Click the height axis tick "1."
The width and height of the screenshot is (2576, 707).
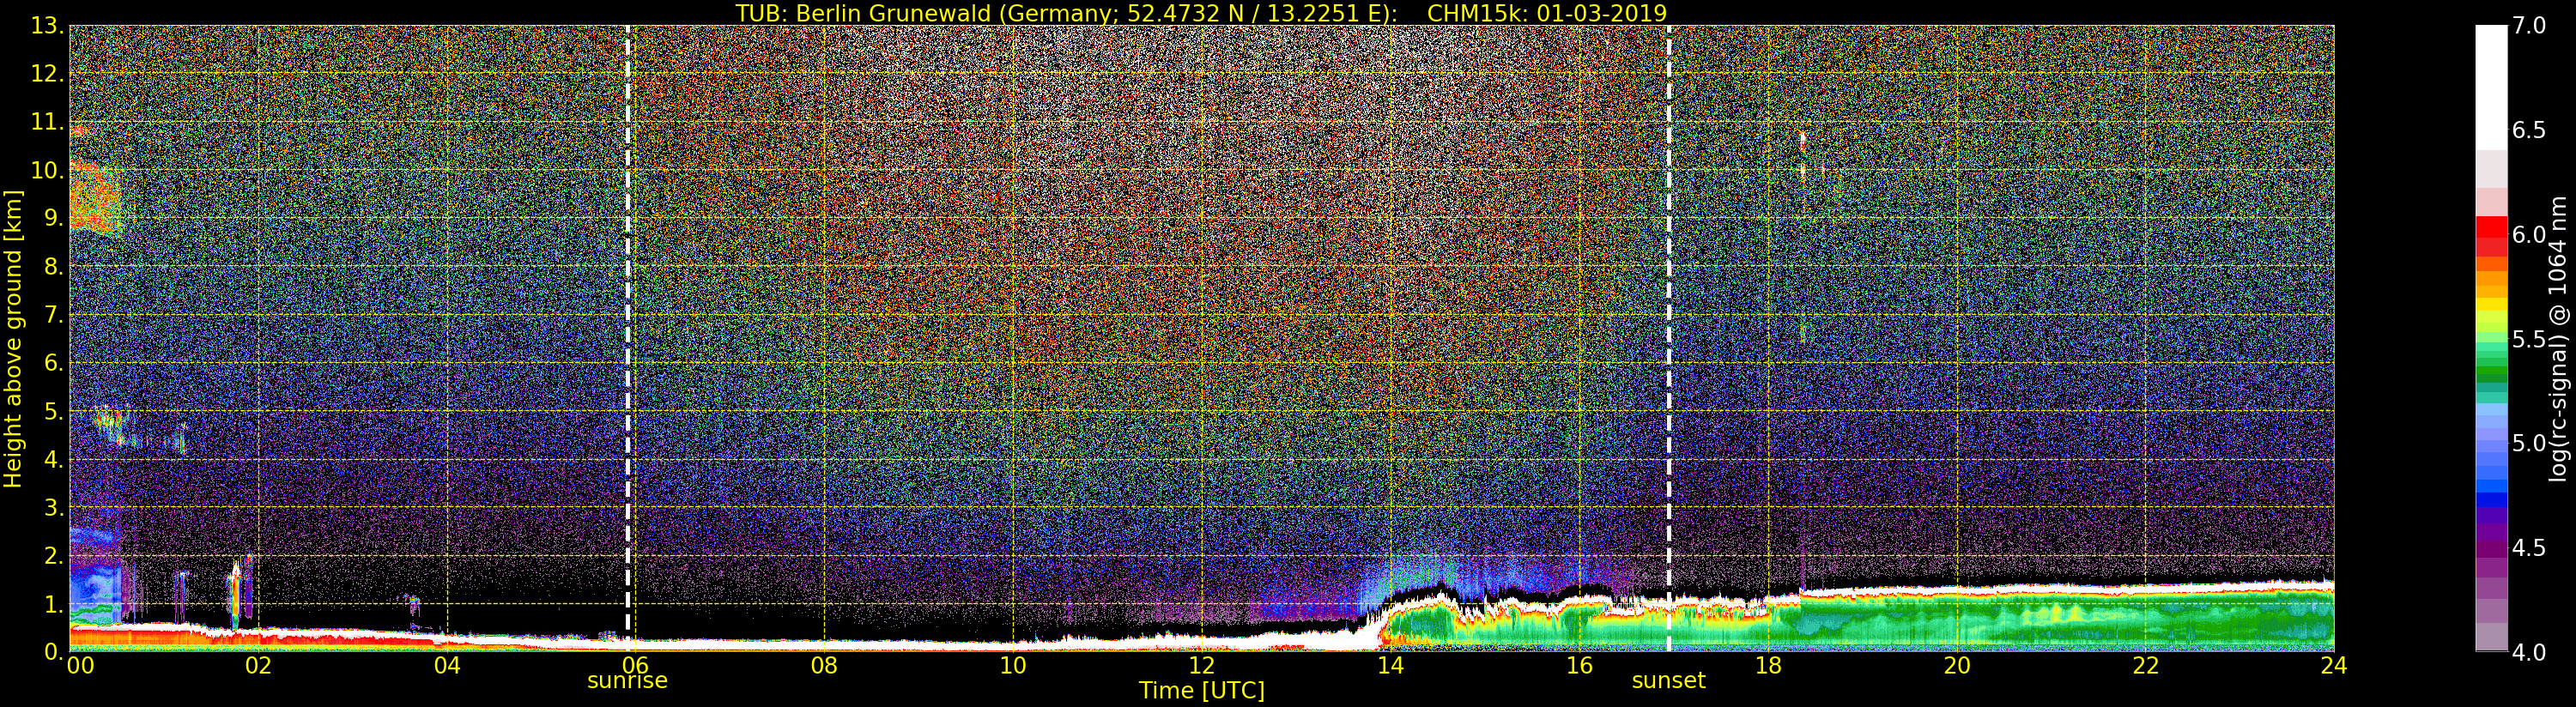pos(54,603)
